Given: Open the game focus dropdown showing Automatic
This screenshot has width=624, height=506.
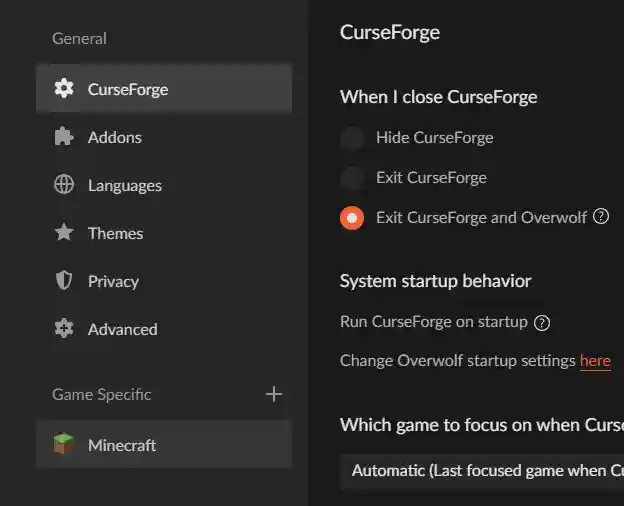Looking at the screenshot, I should point(482,471).
